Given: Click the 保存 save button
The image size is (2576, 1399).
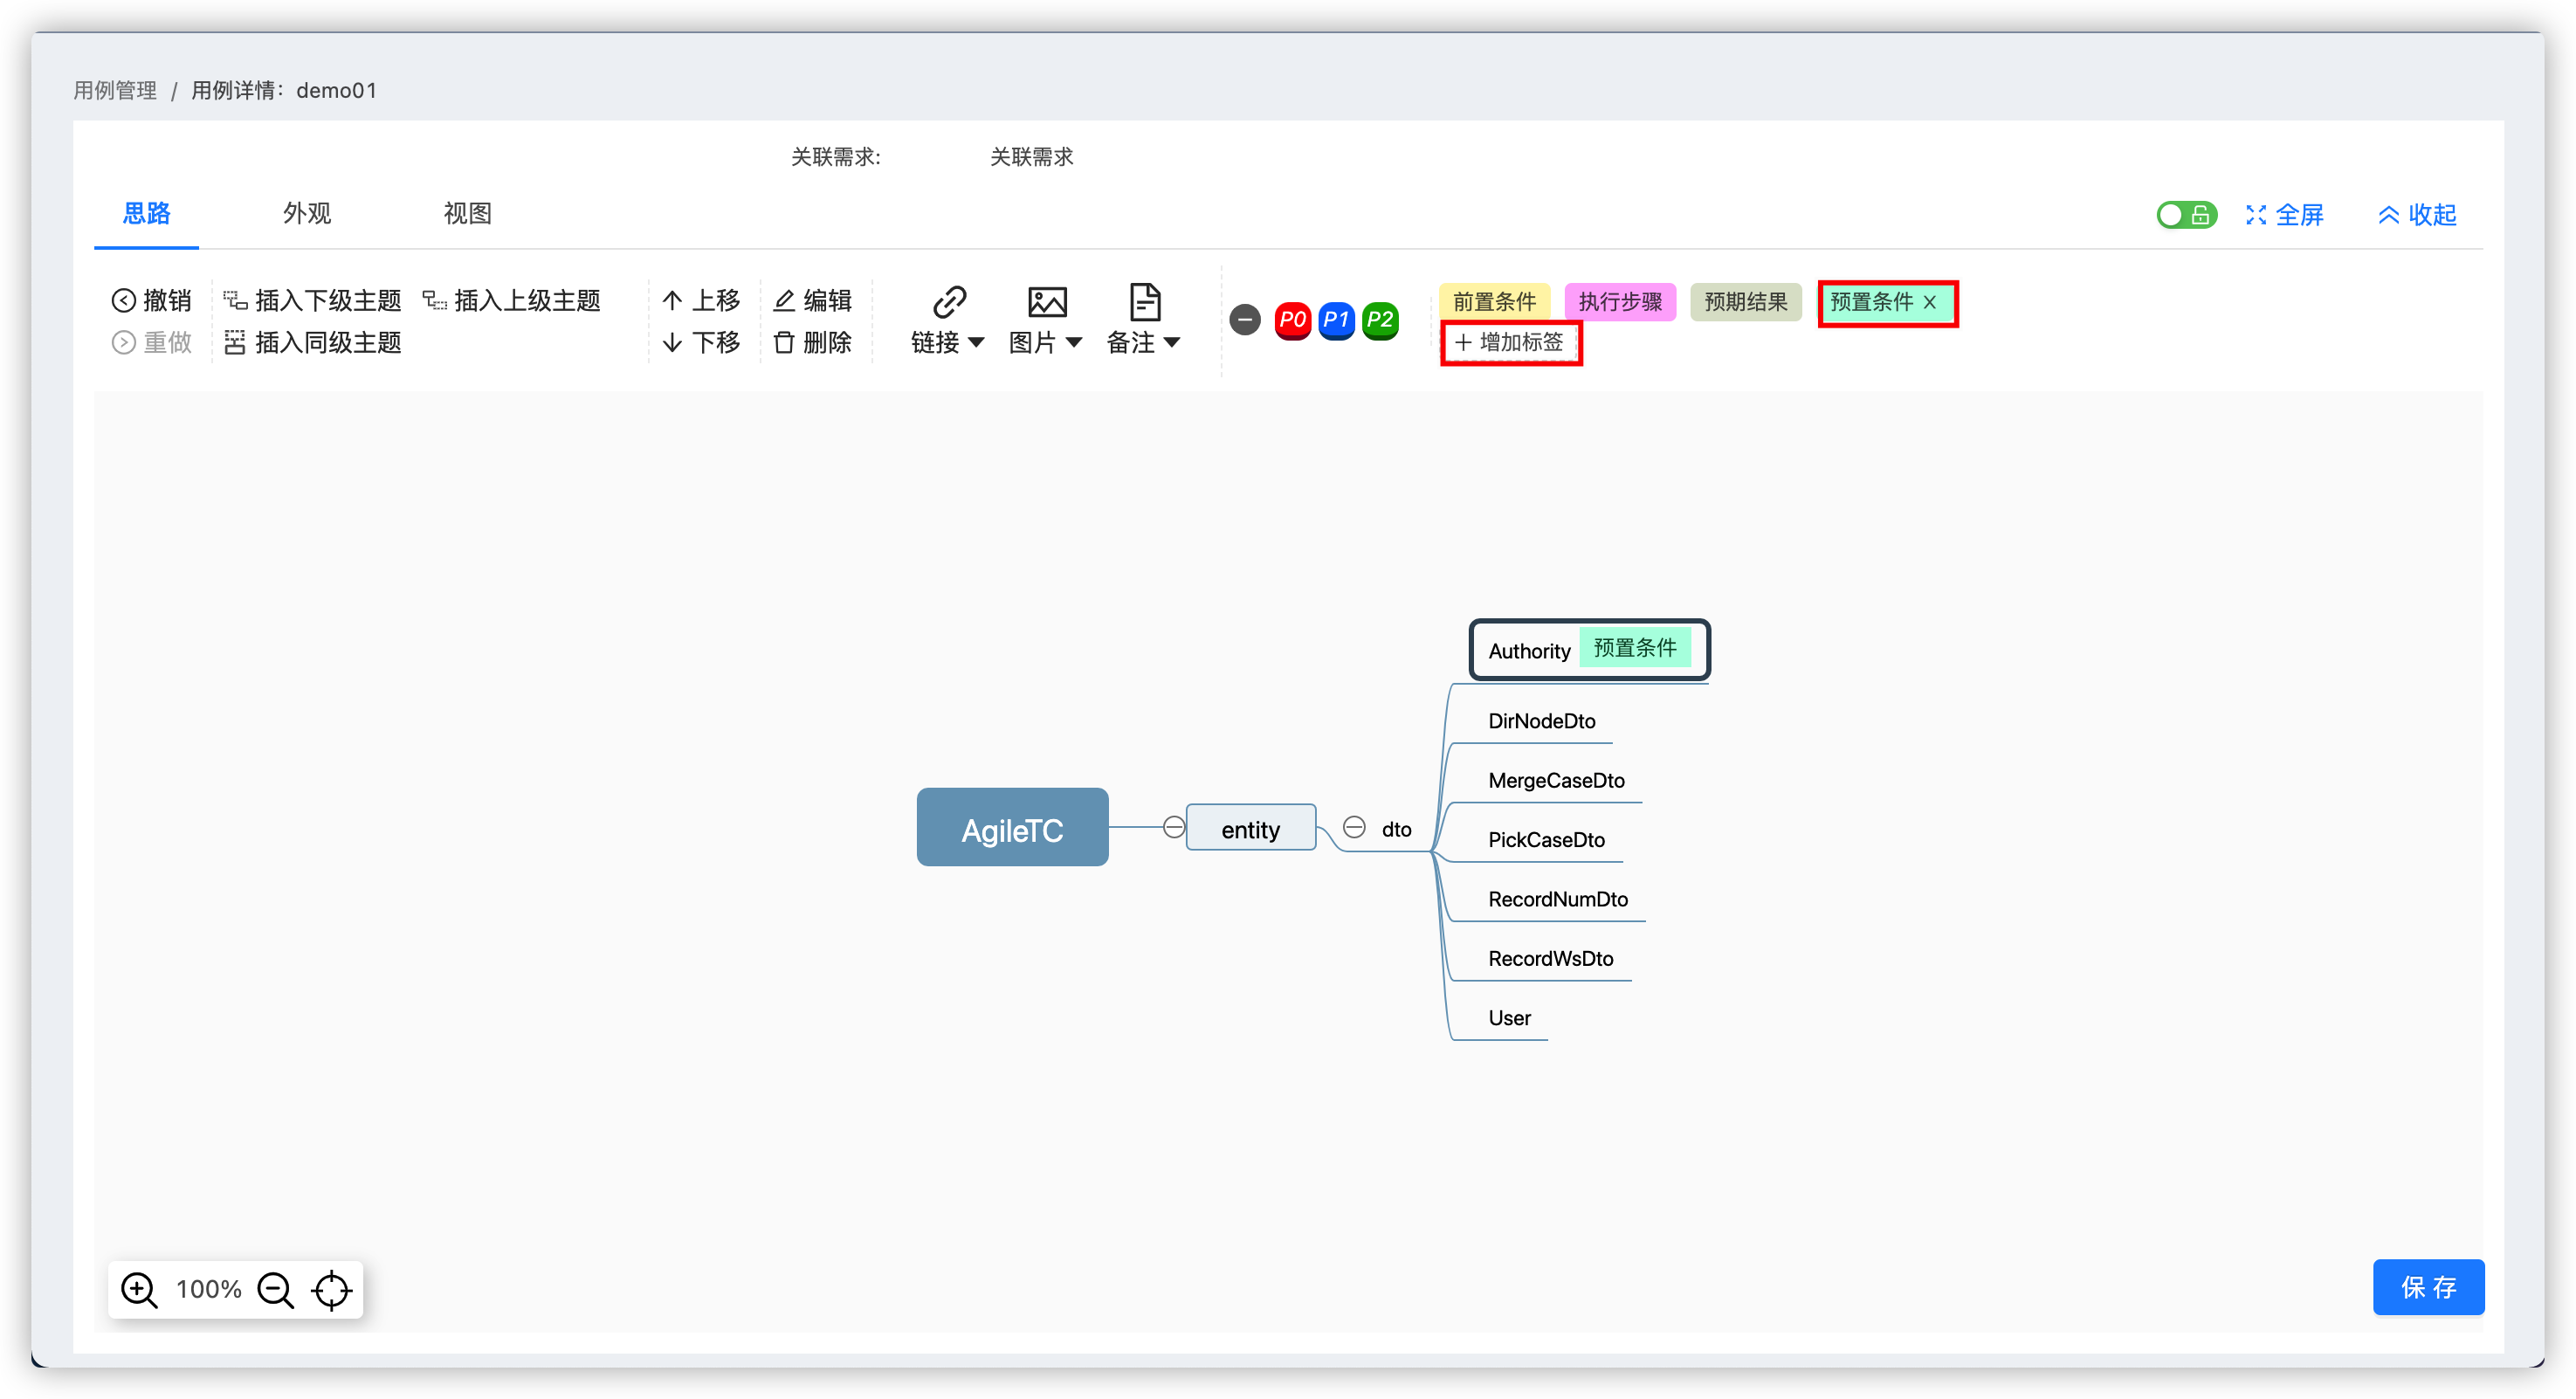Looking at the screenshot, I should pyautogui.click(x=2428, y=1287).
